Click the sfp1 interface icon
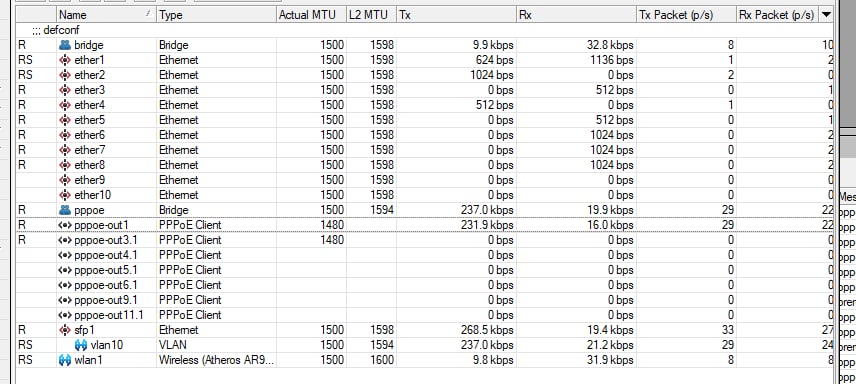 coord(64,330)
